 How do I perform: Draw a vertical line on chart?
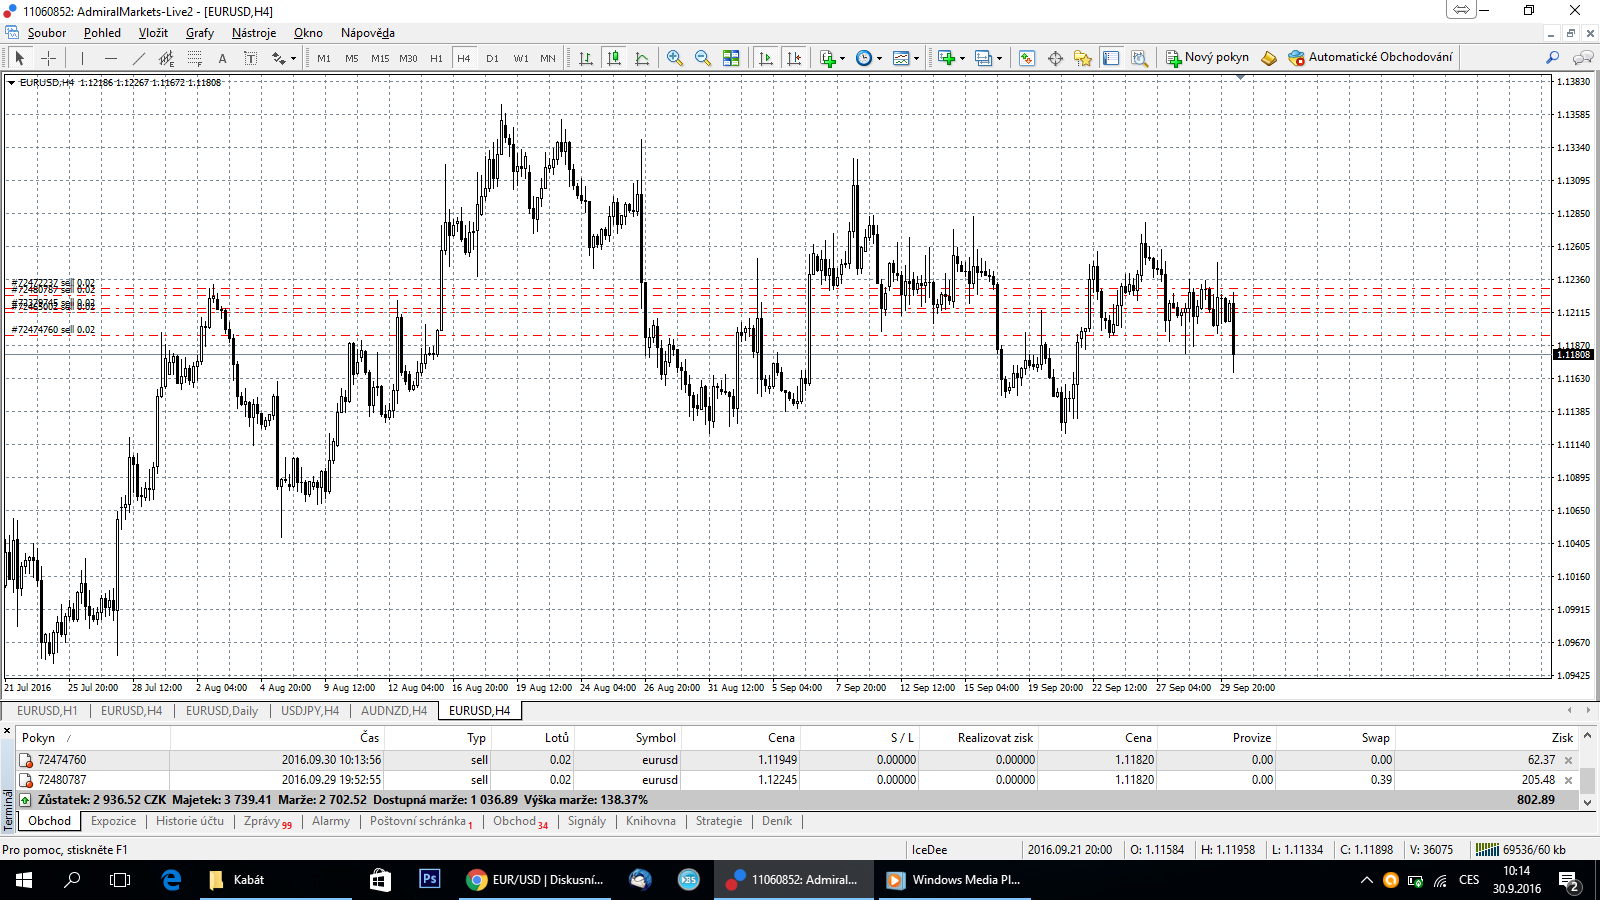(x=83, y=58)
